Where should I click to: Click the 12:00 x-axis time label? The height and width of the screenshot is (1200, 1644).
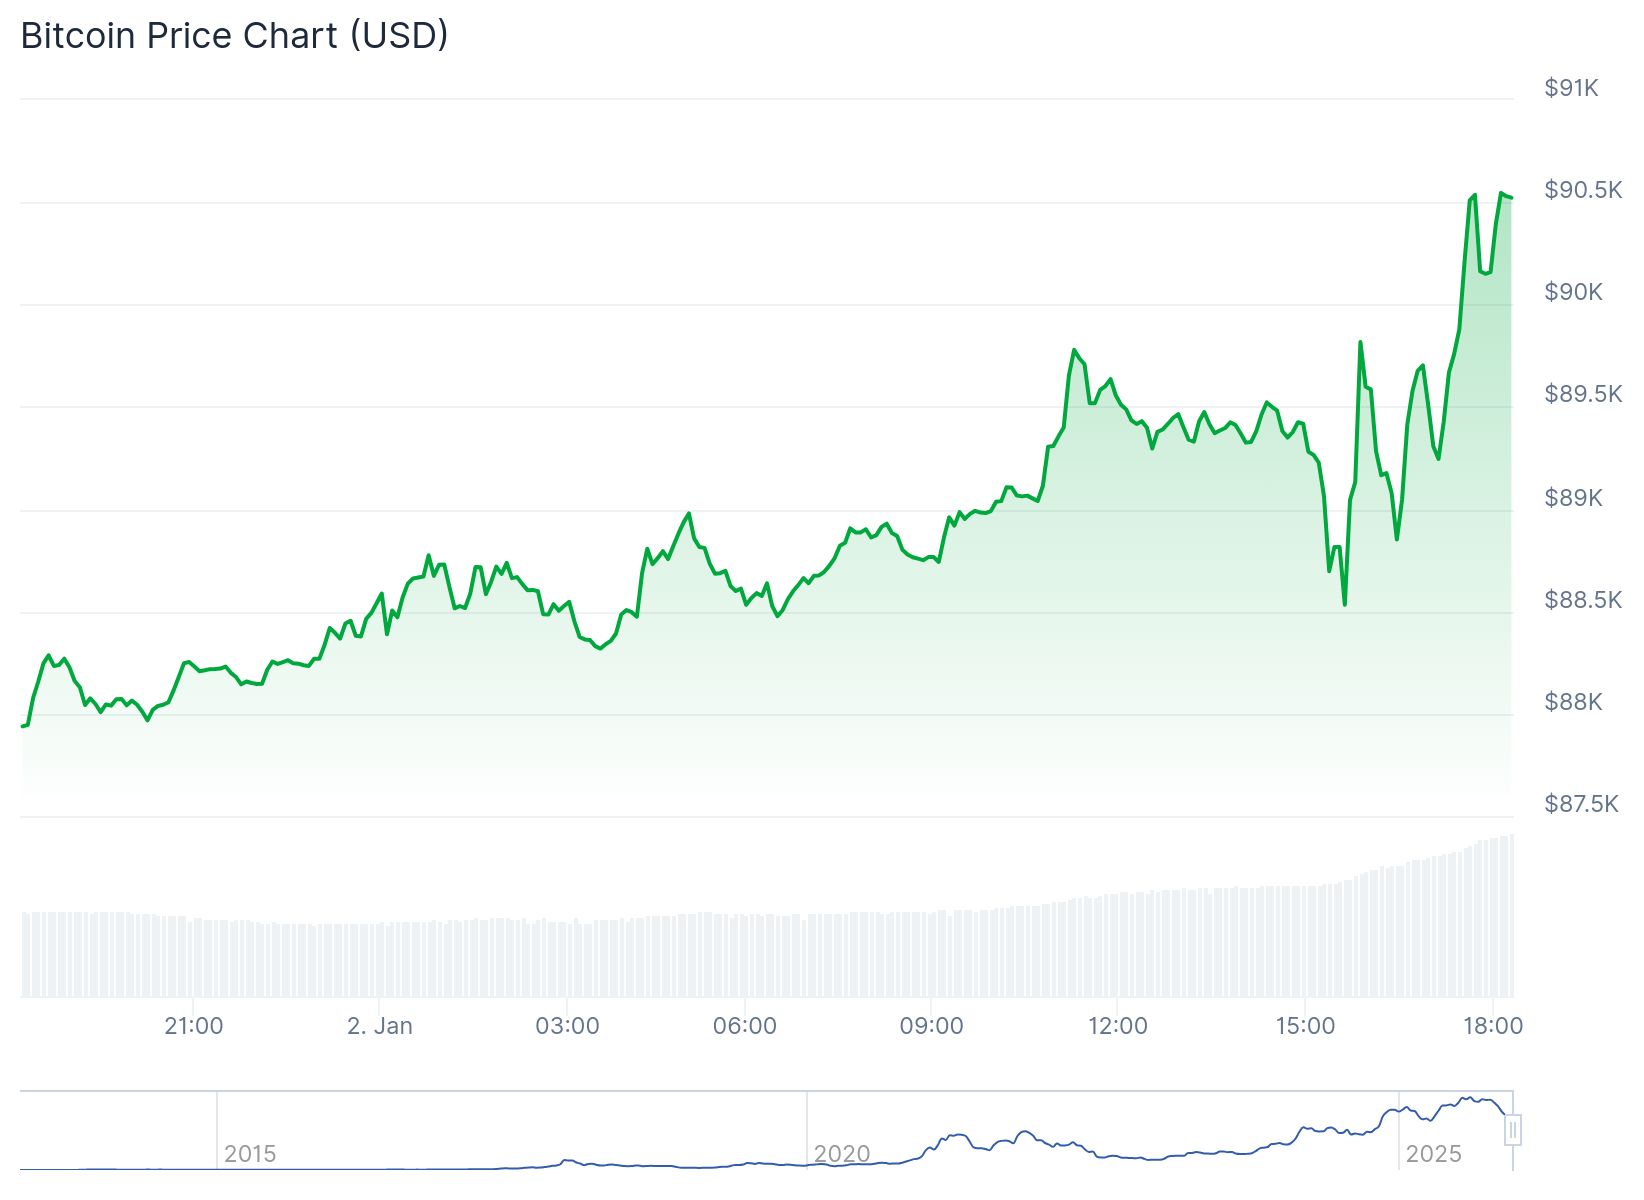1118,1026
